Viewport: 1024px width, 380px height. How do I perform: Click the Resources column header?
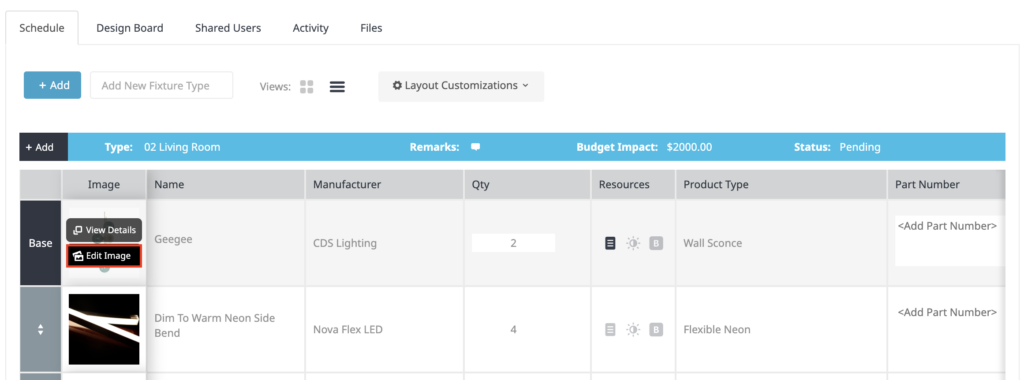(x=633, y=185)
